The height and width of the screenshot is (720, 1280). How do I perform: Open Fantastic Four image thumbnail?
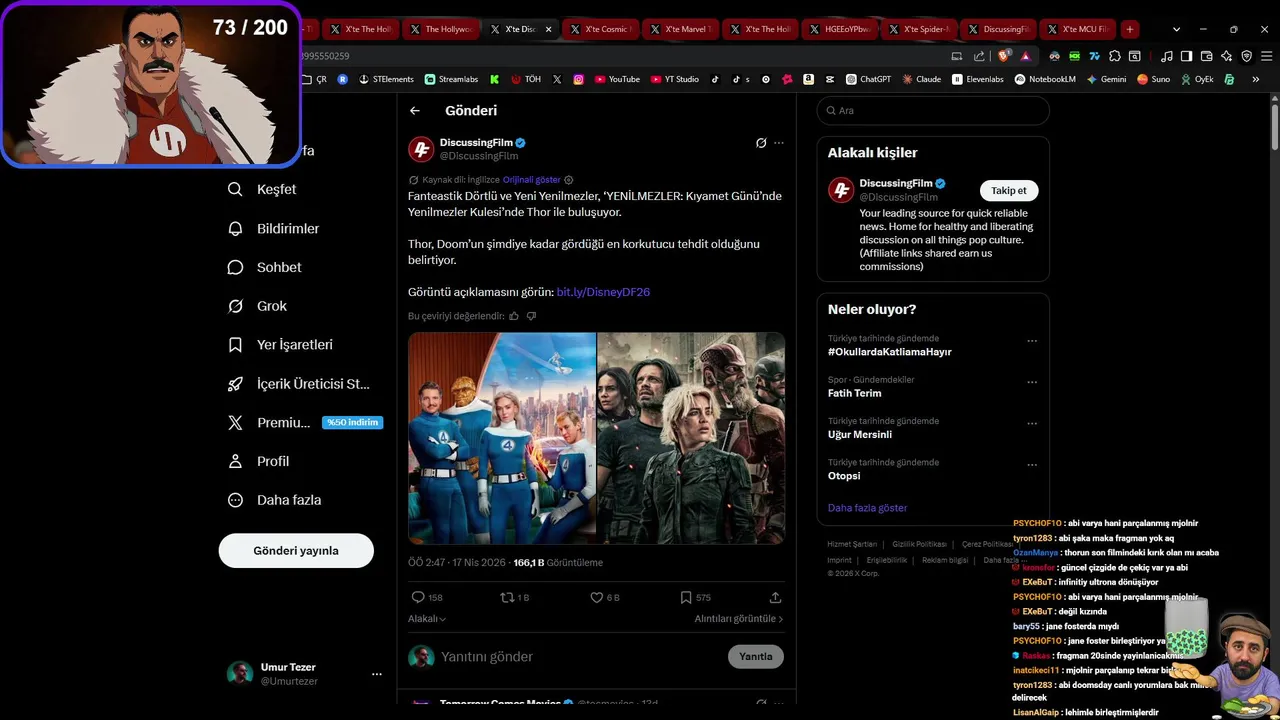(x=501, y=438)
